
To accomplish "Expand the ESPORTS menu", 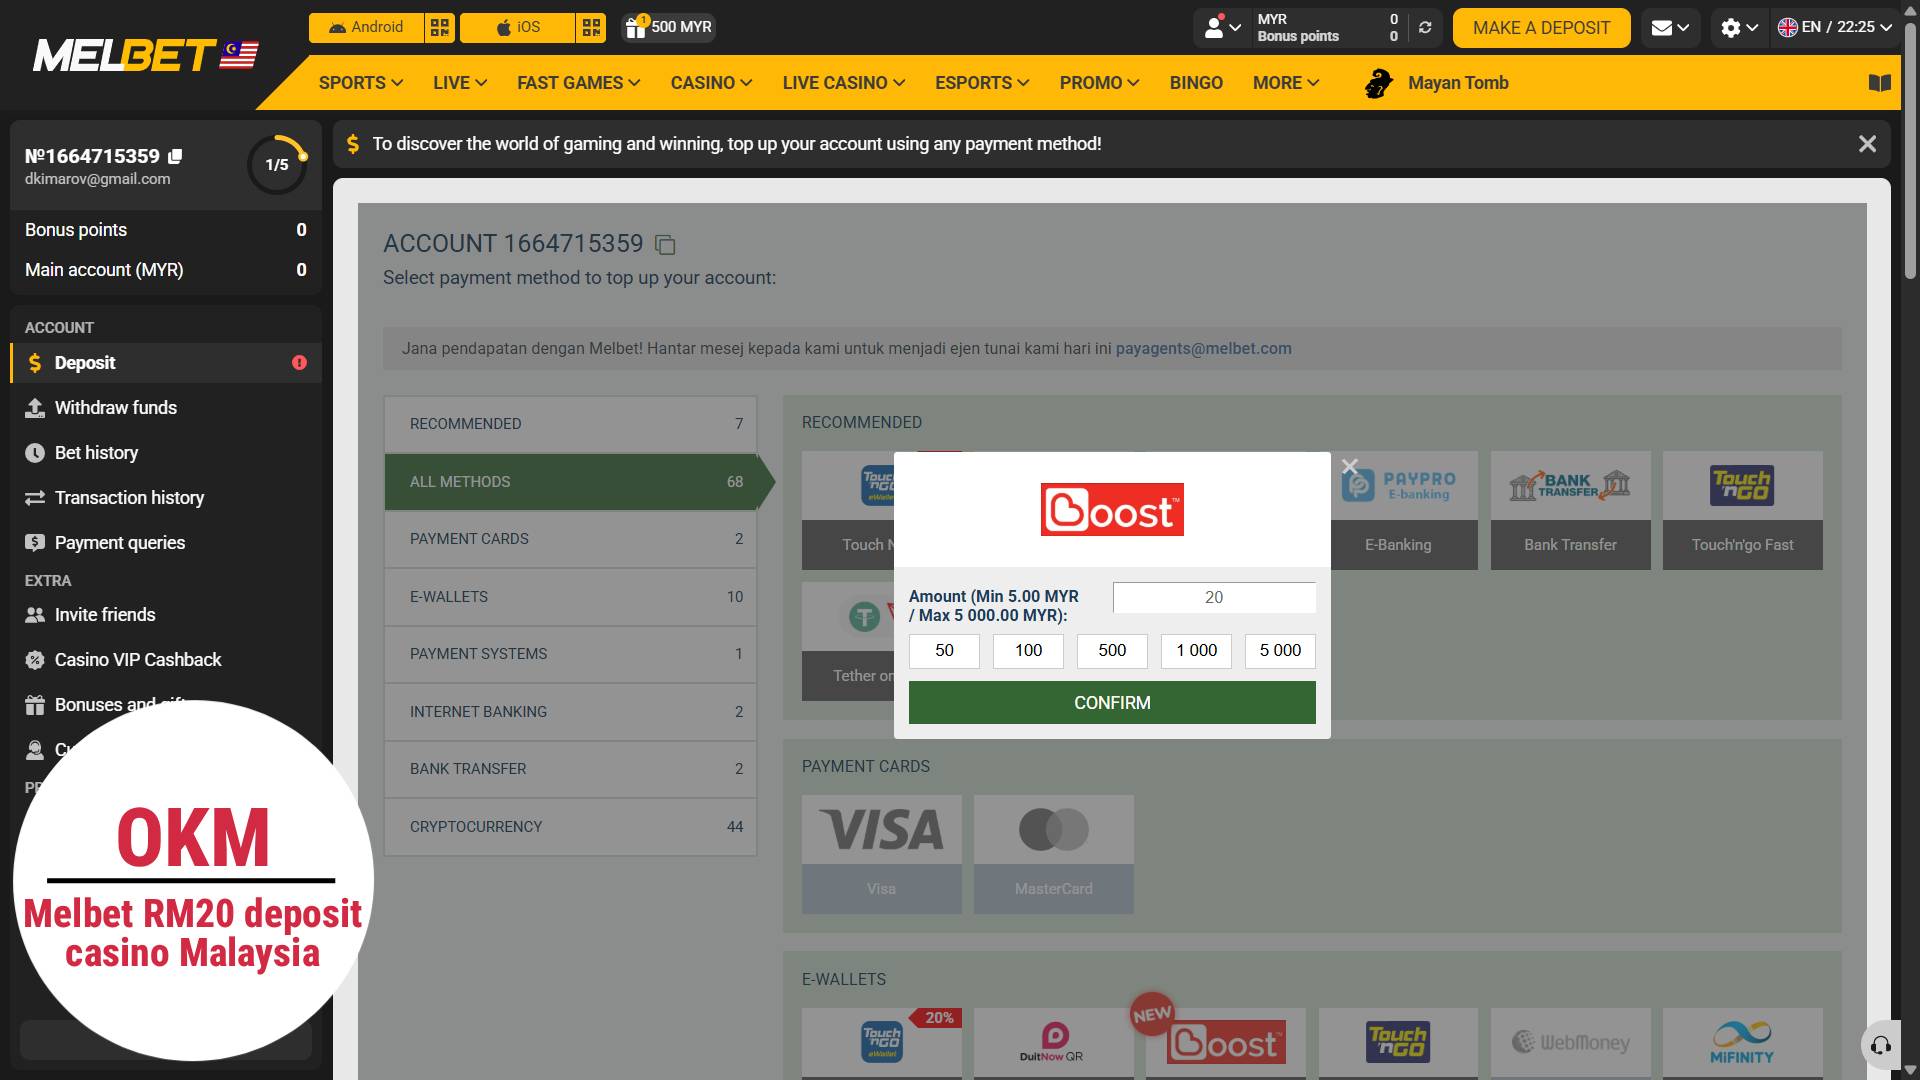I will [x=982, y=83].
